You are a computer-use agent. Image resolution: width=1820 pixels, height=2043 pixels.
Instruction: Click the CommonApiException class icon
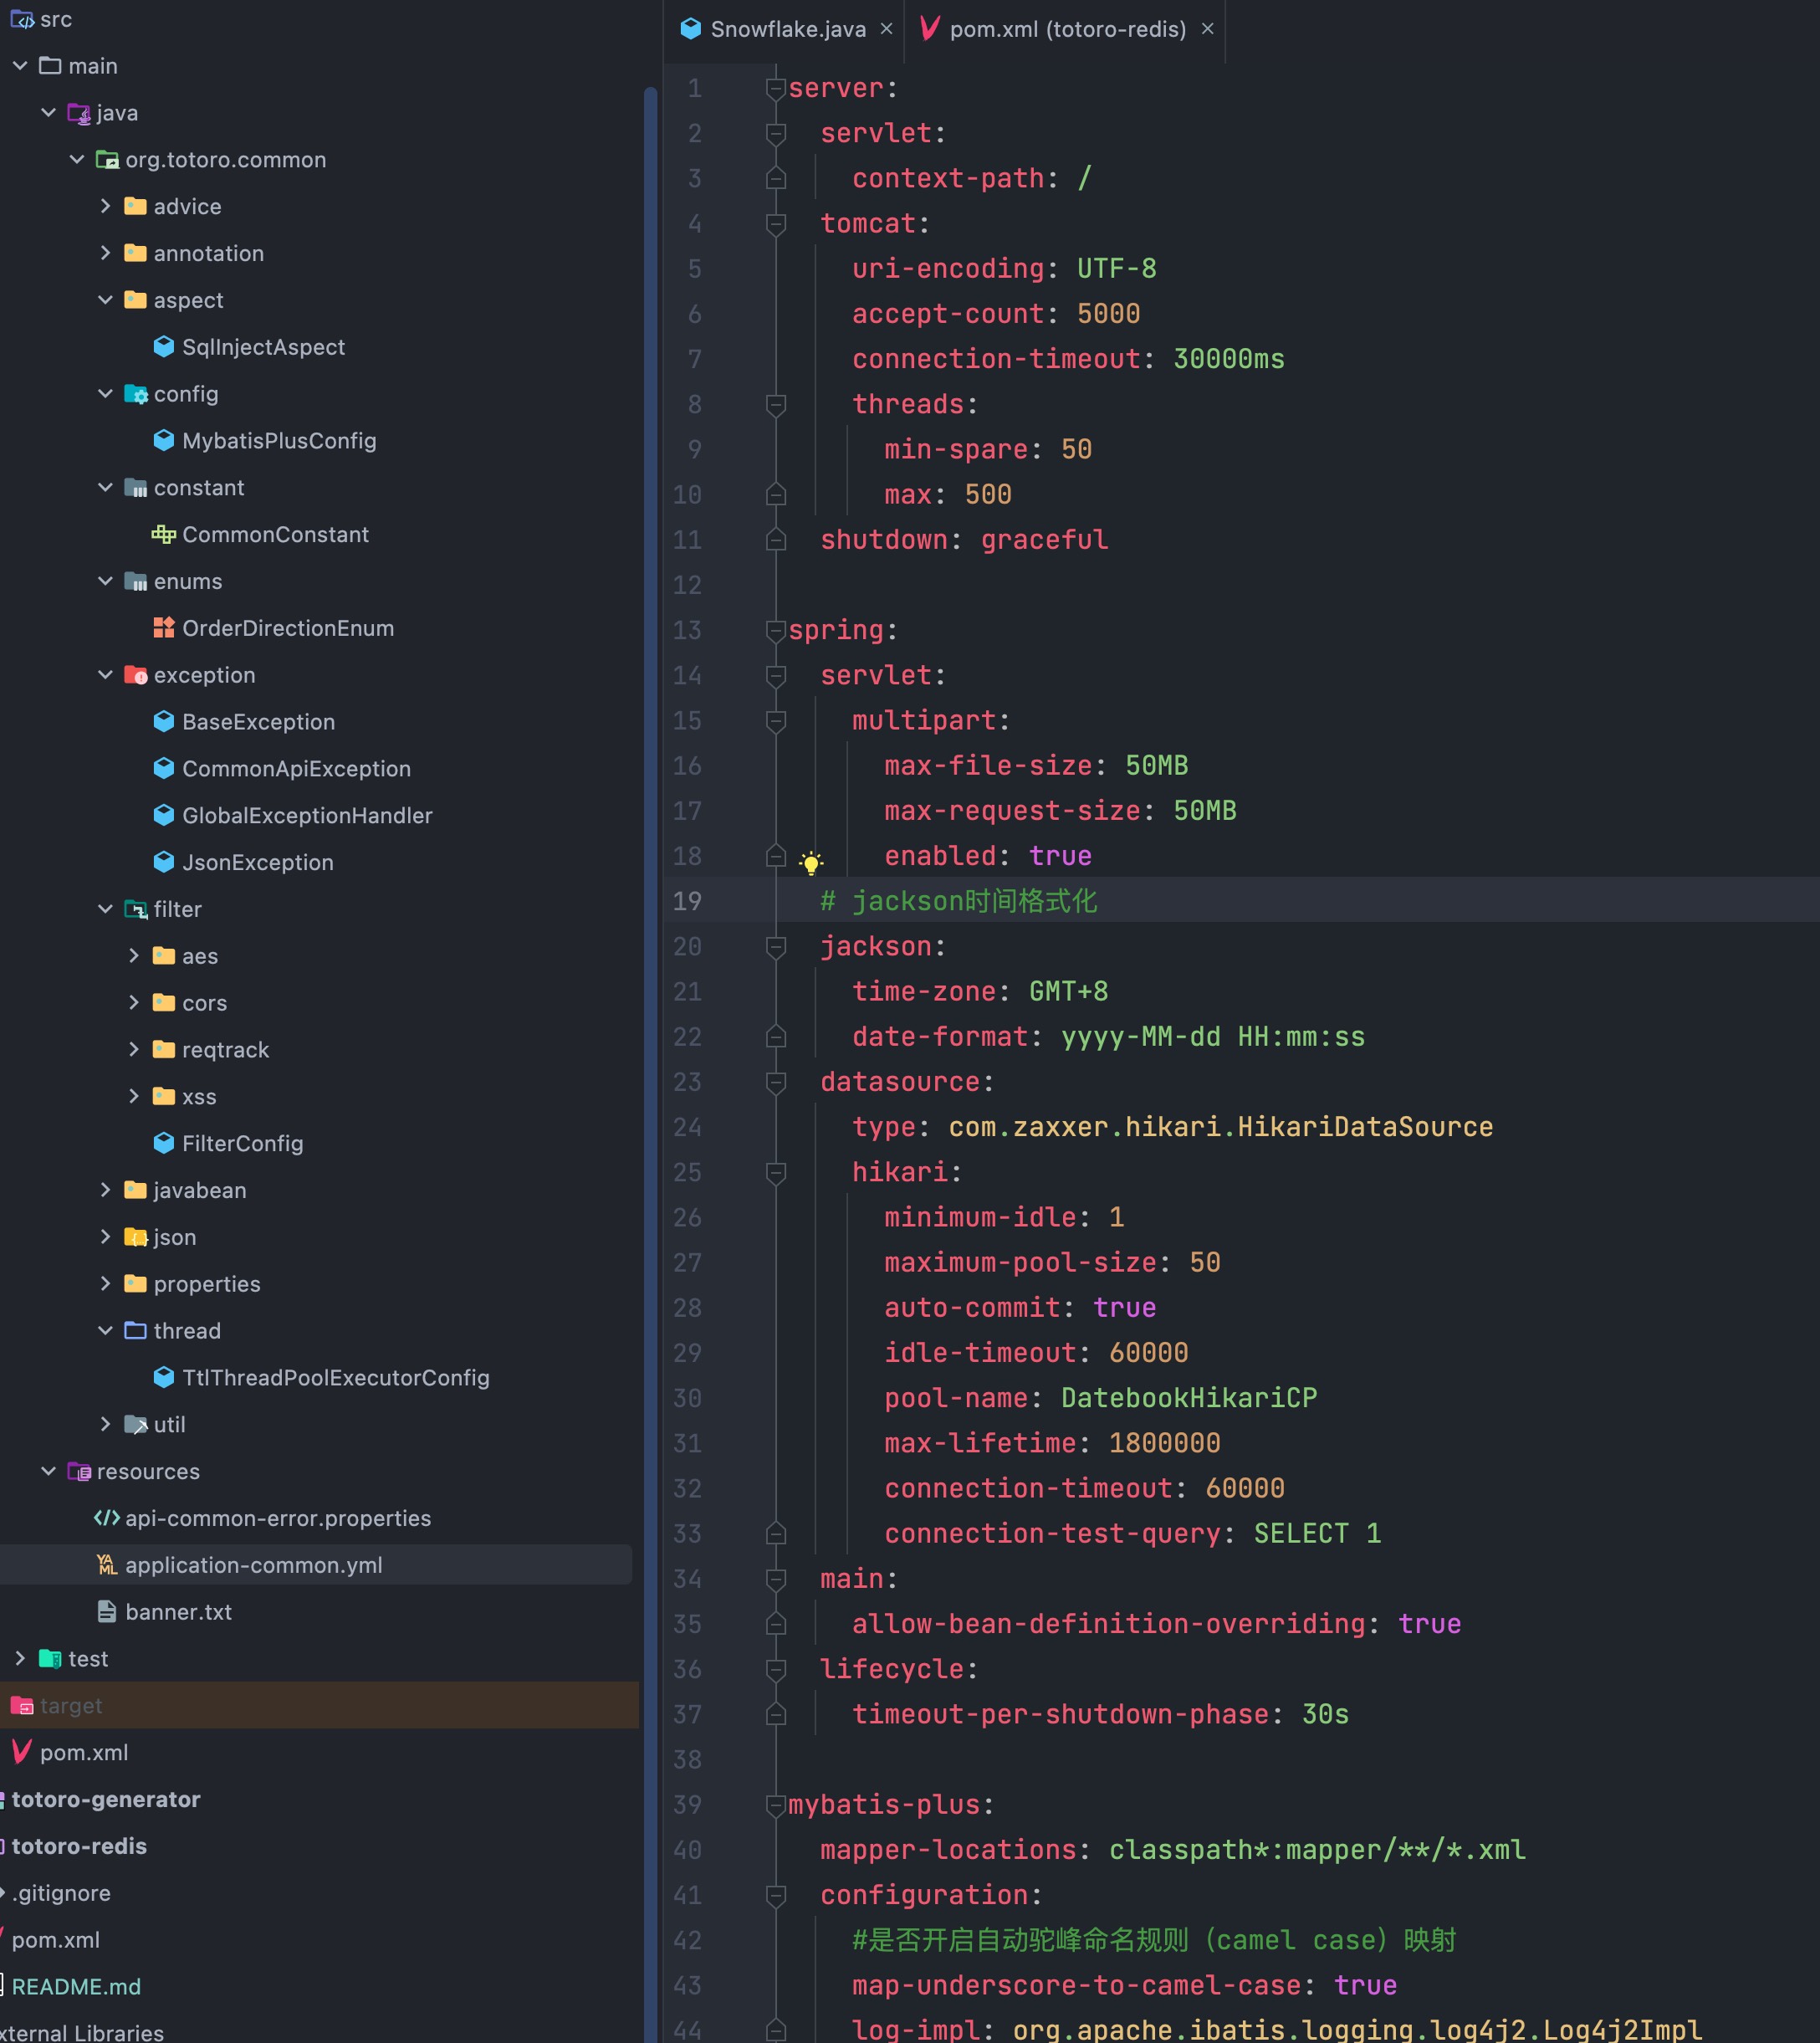[164, 768]
